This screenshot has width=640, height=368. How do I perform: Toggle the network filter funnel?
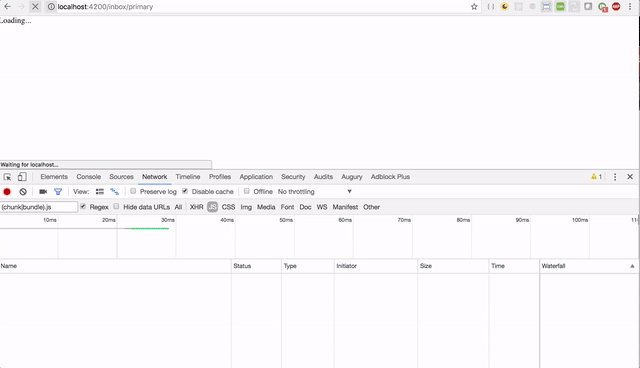point(58,192)
